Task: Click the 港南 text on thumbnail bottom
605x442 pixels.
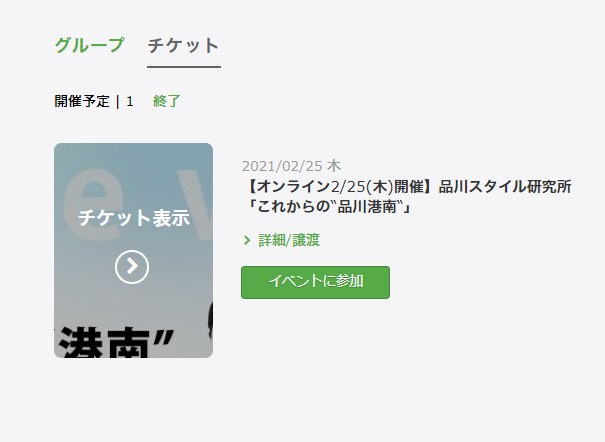Action: point(105,343)
